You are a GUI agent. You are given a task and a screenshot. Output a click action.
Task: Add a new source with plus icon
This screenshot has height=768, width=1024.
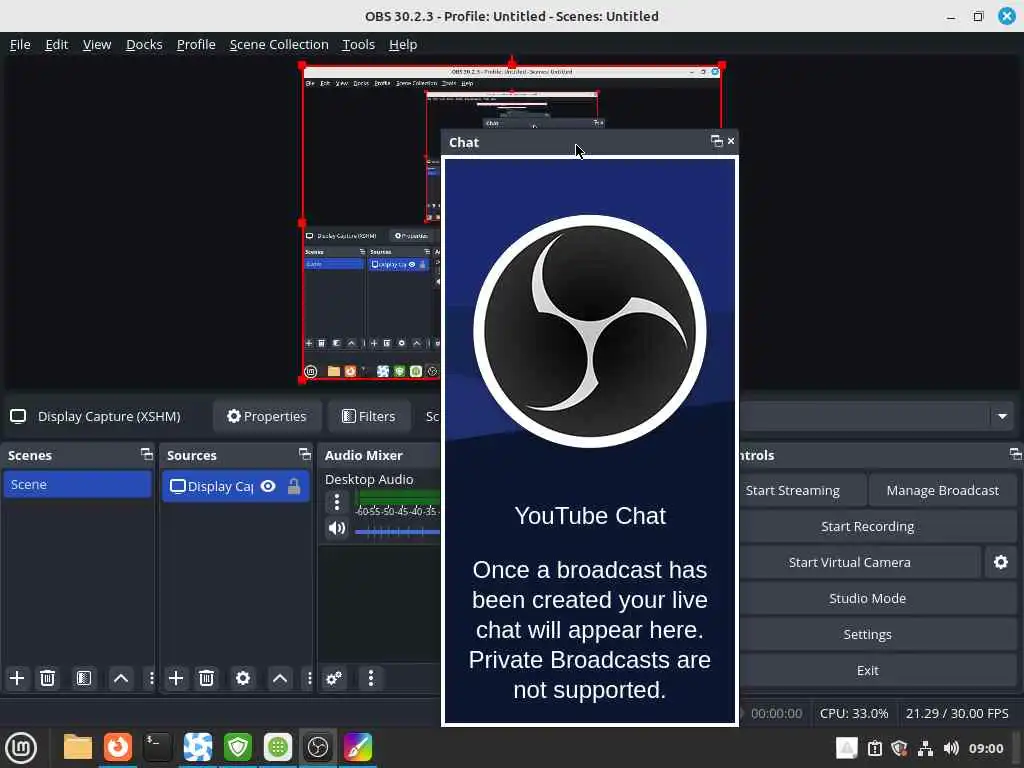[176, 678]
